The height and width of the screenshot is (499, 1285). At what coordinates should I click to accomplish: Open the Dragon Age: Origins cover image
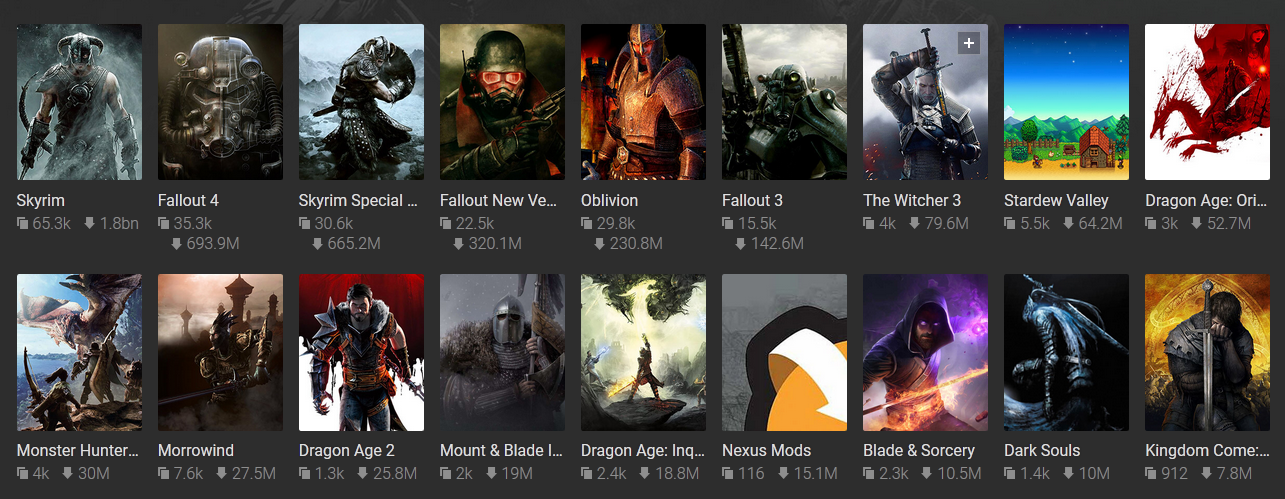(x=1207, y=102)
